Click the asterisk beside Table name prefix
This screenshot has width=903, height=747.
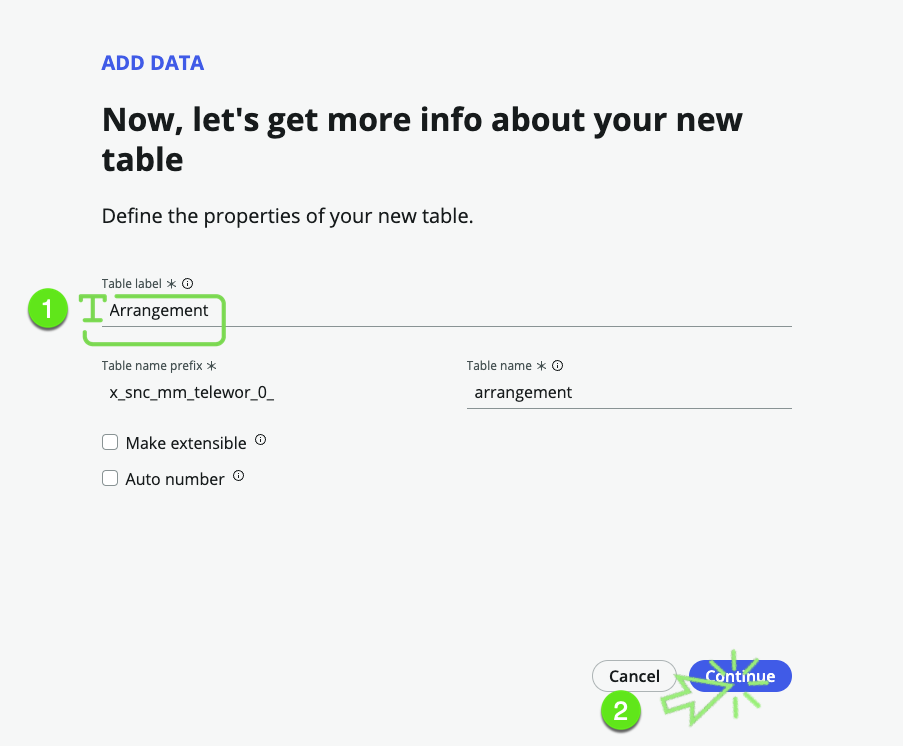pyautogui.click(x=211, y=366)
